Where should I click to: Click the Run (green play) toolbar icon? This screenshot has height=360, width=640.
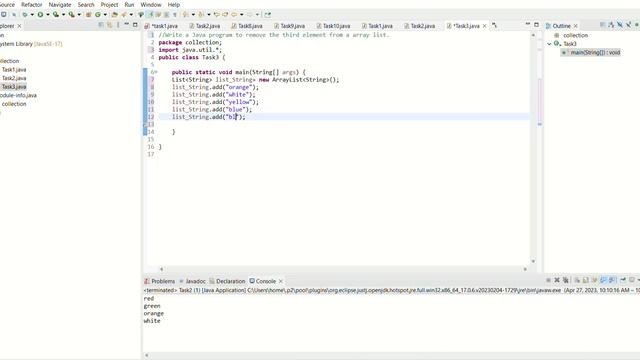pyautogui.click(x=40, y=15)
